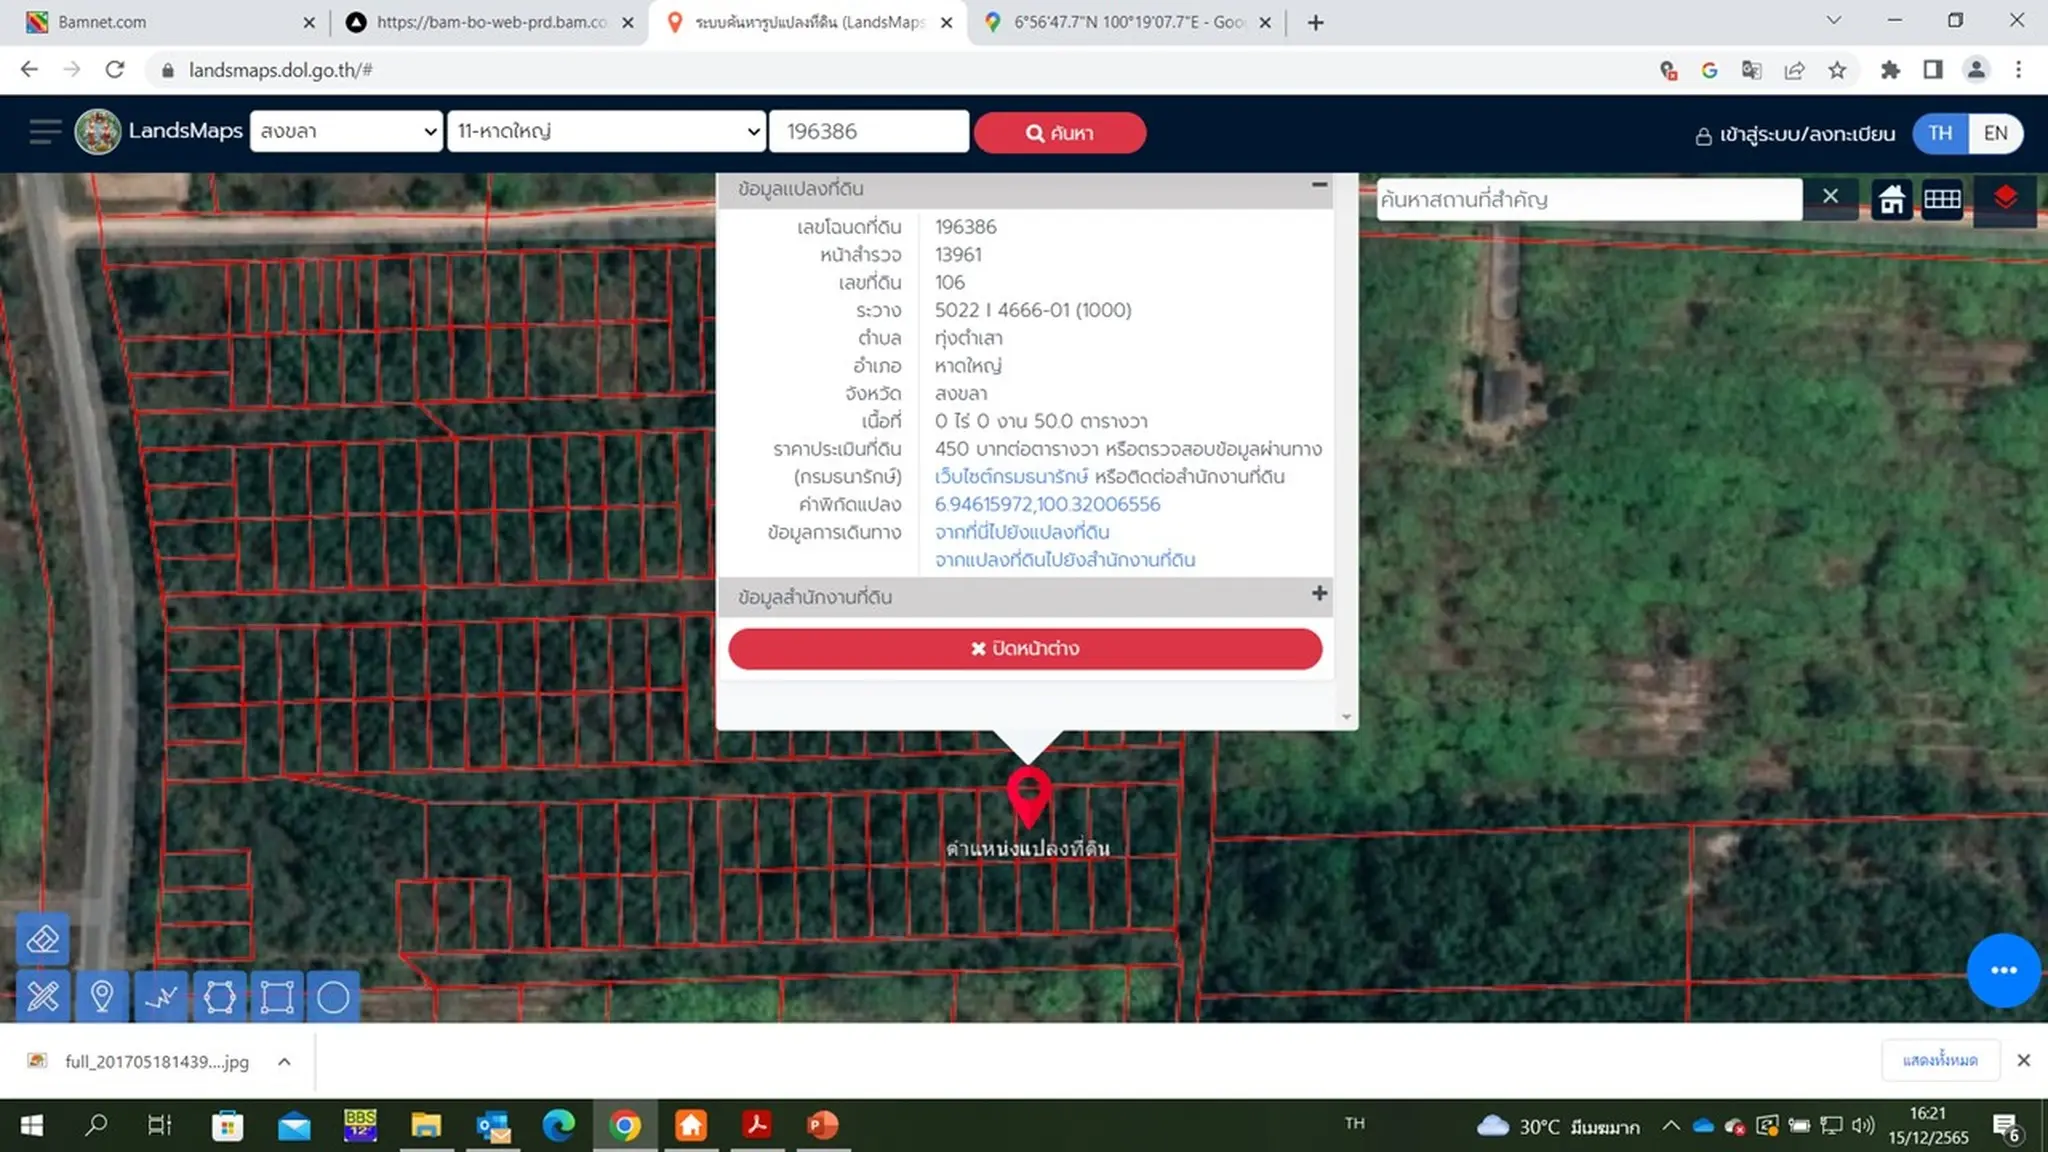The image size is (2048, 1152).
Task: Open the red map layers button
Action: click(x=2004, y=199)
